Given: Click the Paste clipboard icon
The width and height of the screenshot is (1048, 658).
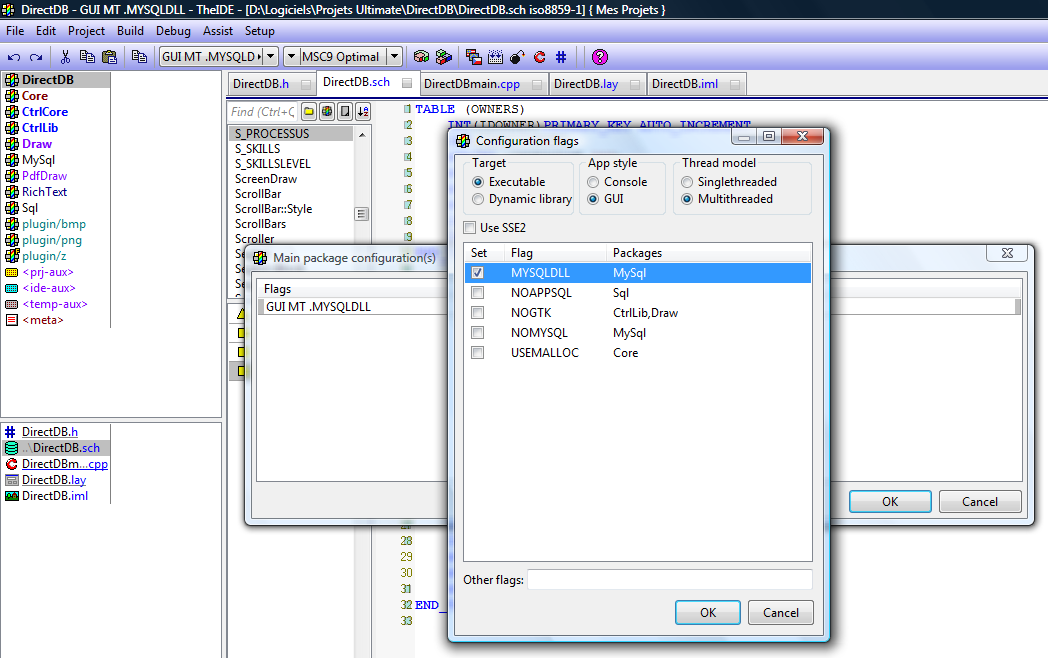Looking at the screenshot, I should (109, 57).
